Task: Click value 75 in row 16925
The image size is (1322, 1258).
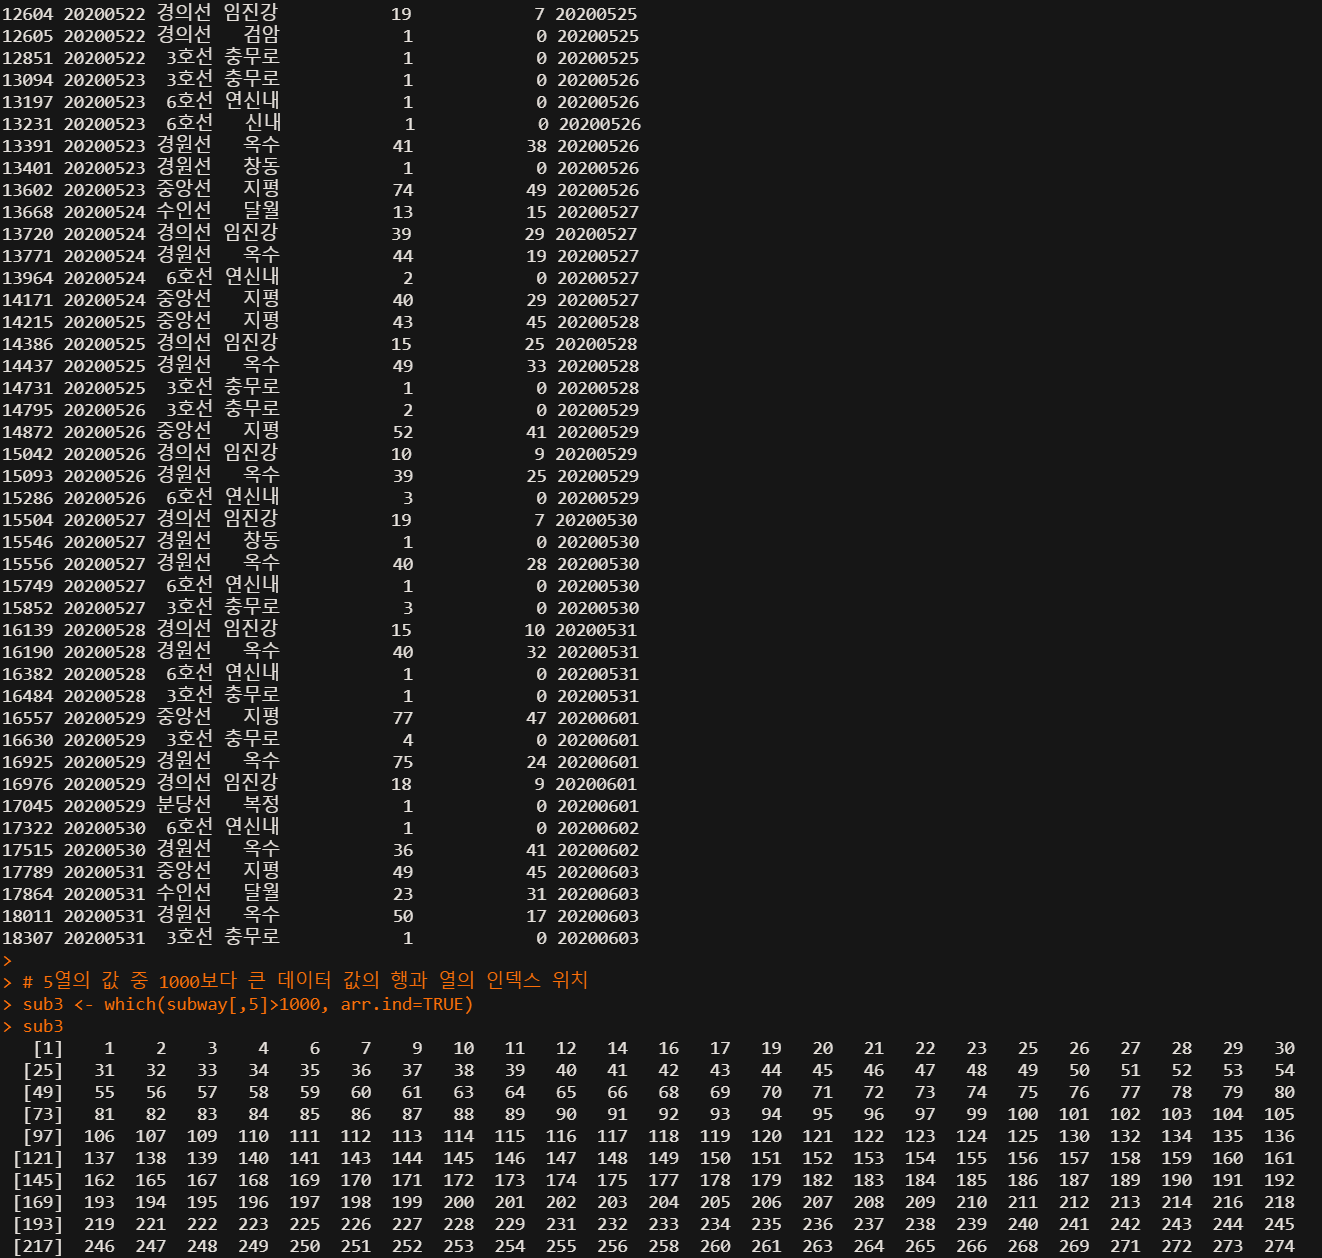Action: coord(403,762)
